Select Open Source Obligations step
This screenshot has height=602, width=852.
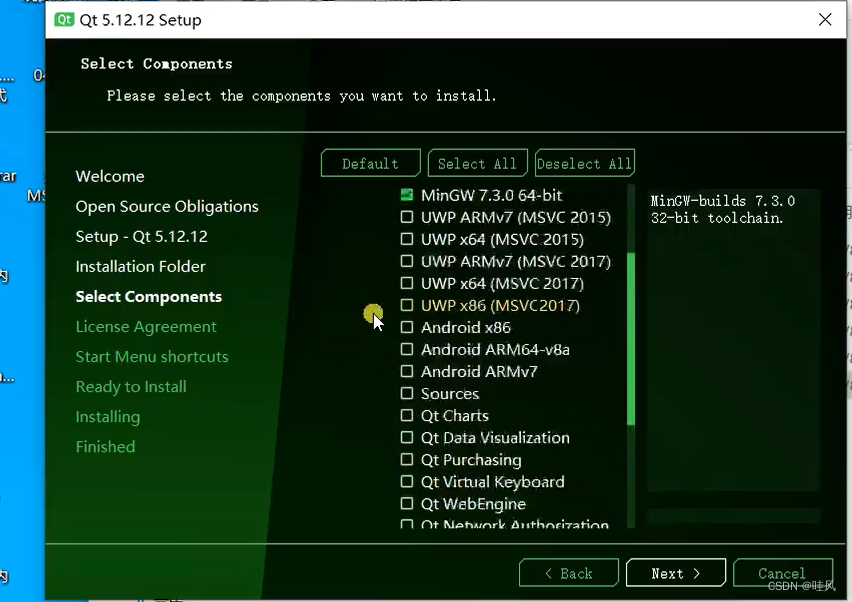pos(167,206)
